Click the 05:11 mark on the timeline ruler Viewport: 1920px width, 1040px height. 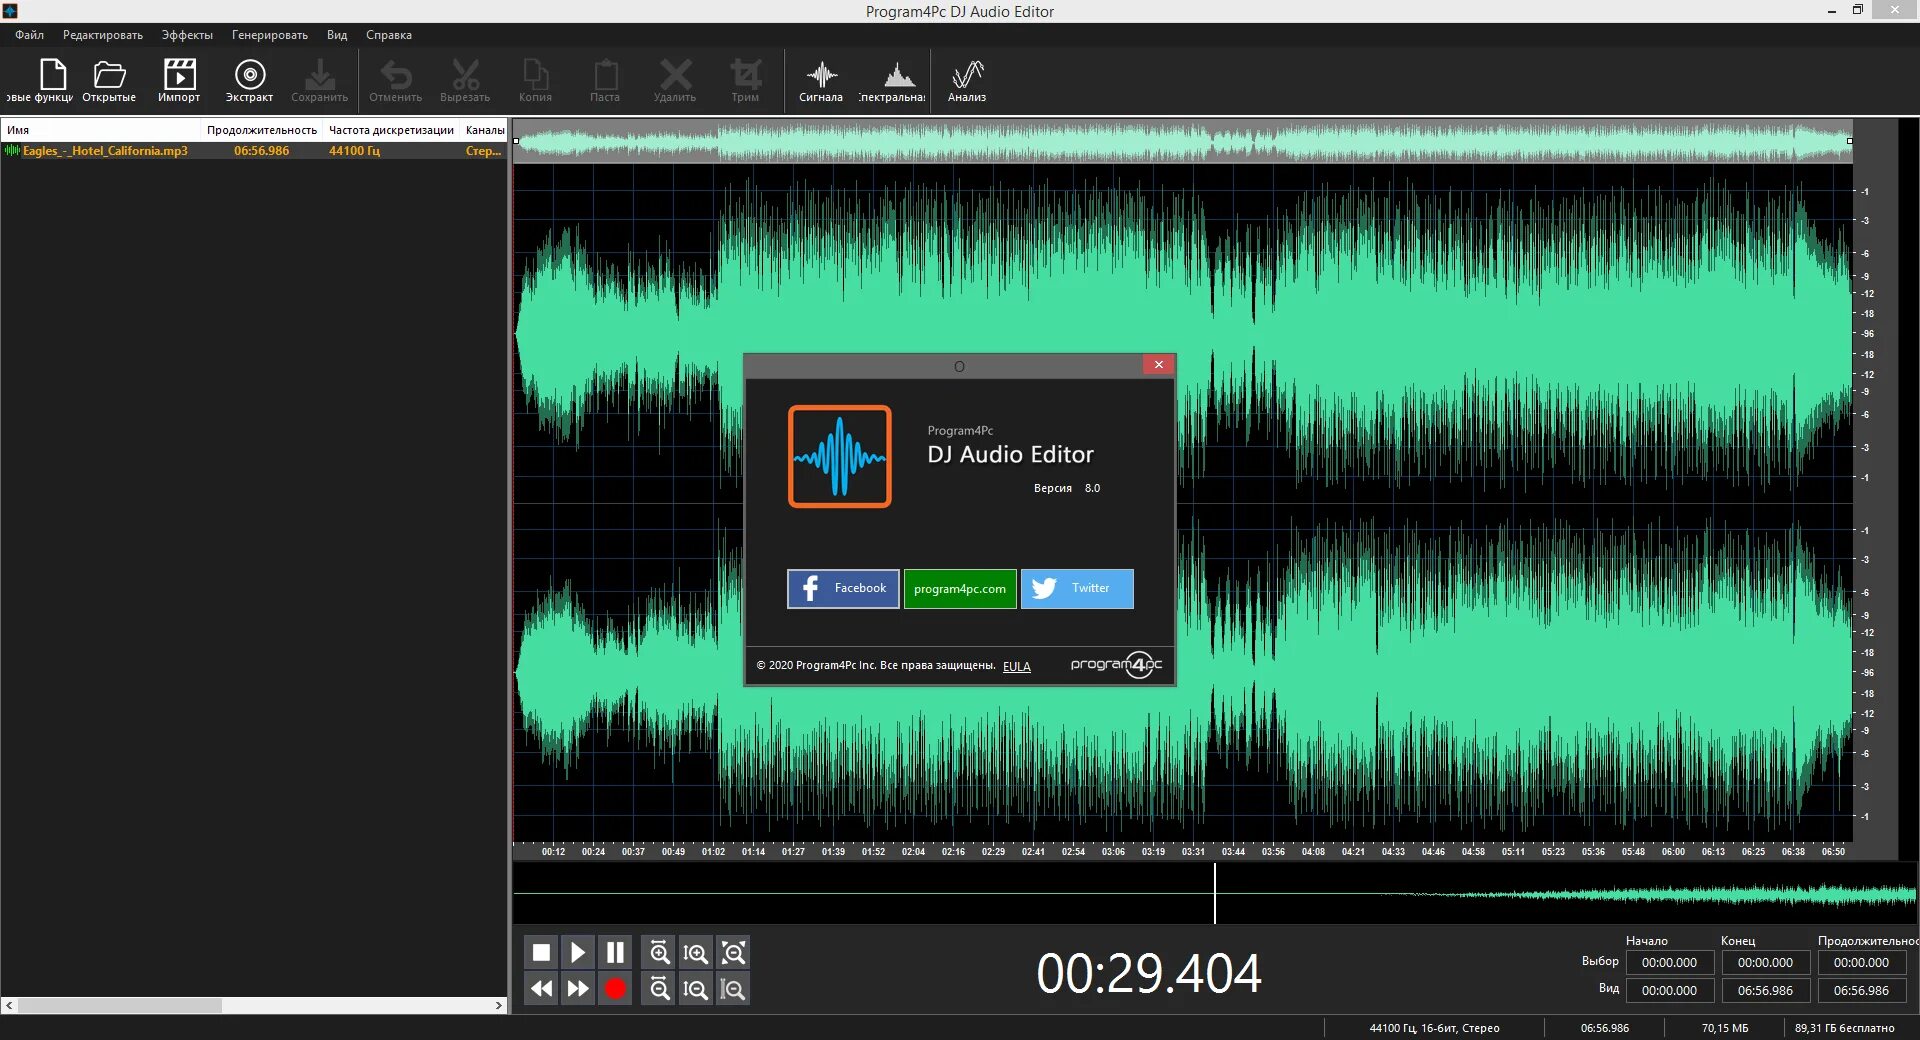(x=1513, y=852)
